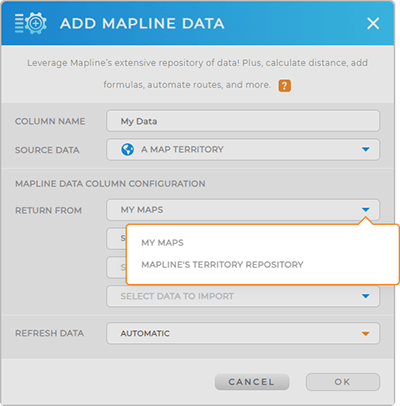The width and height of the screenshot is (400, 406).
Task: Choose Mapline's Territory Repository option
Action: tap(222, 265)
